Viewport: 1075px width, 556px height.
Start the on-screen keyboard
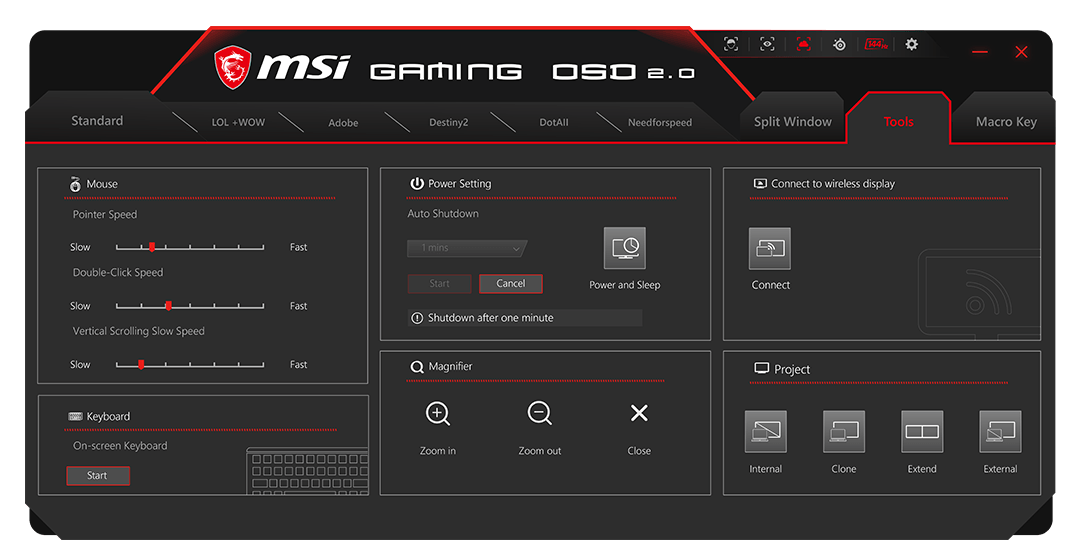[98, 476]
